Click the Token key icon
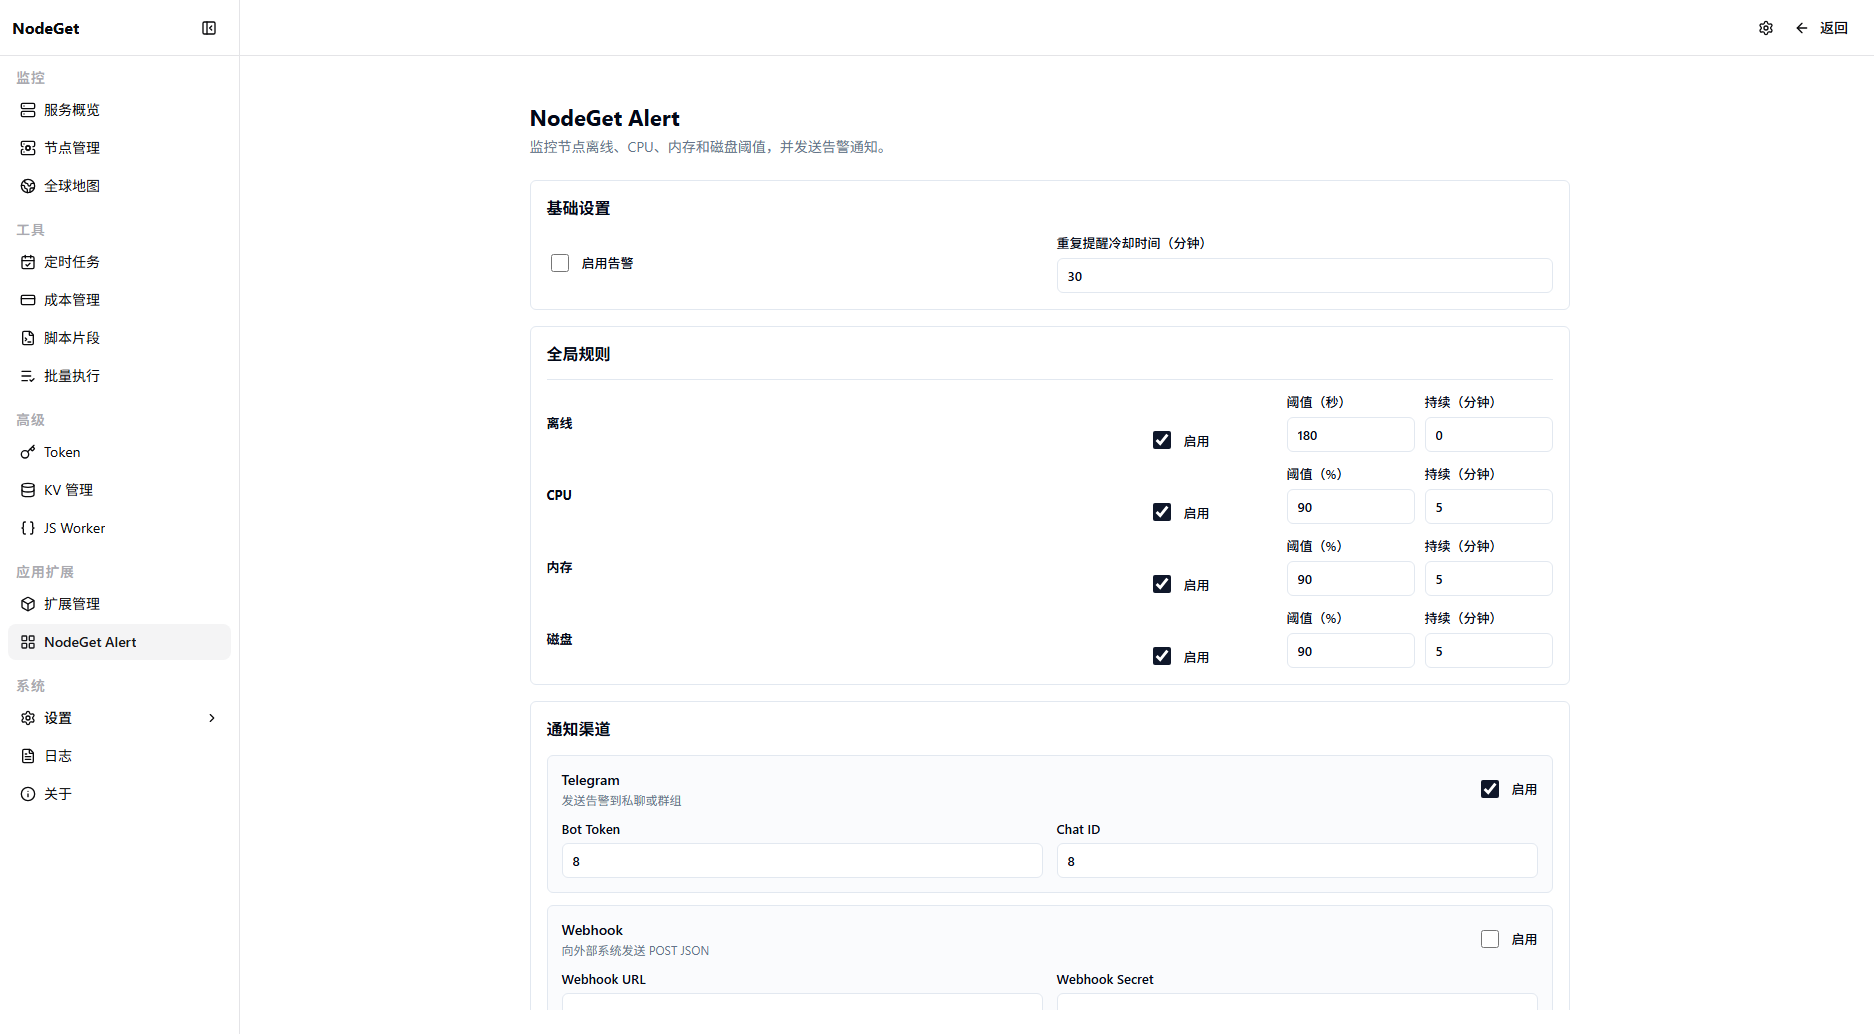This screenshot has width=1874, height=1034. click(28, 452)
